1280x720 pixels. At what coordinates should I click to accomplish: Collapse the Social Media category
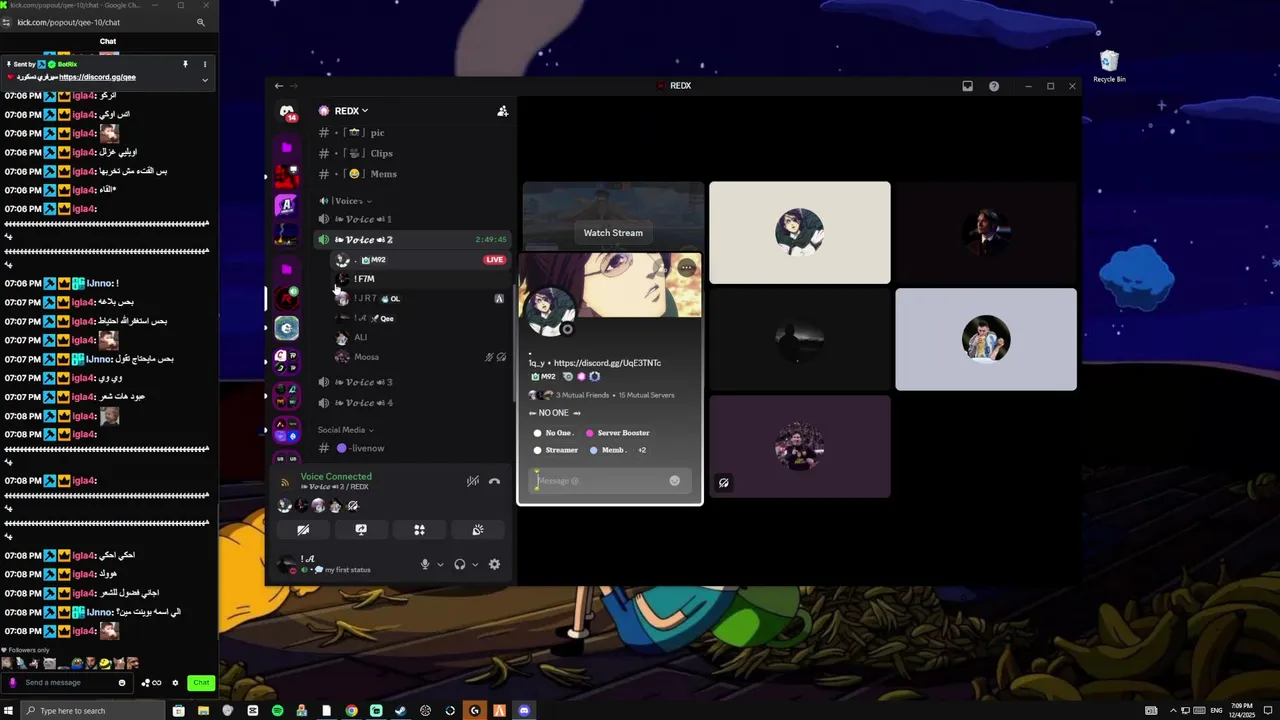click(x=345, y=430)
